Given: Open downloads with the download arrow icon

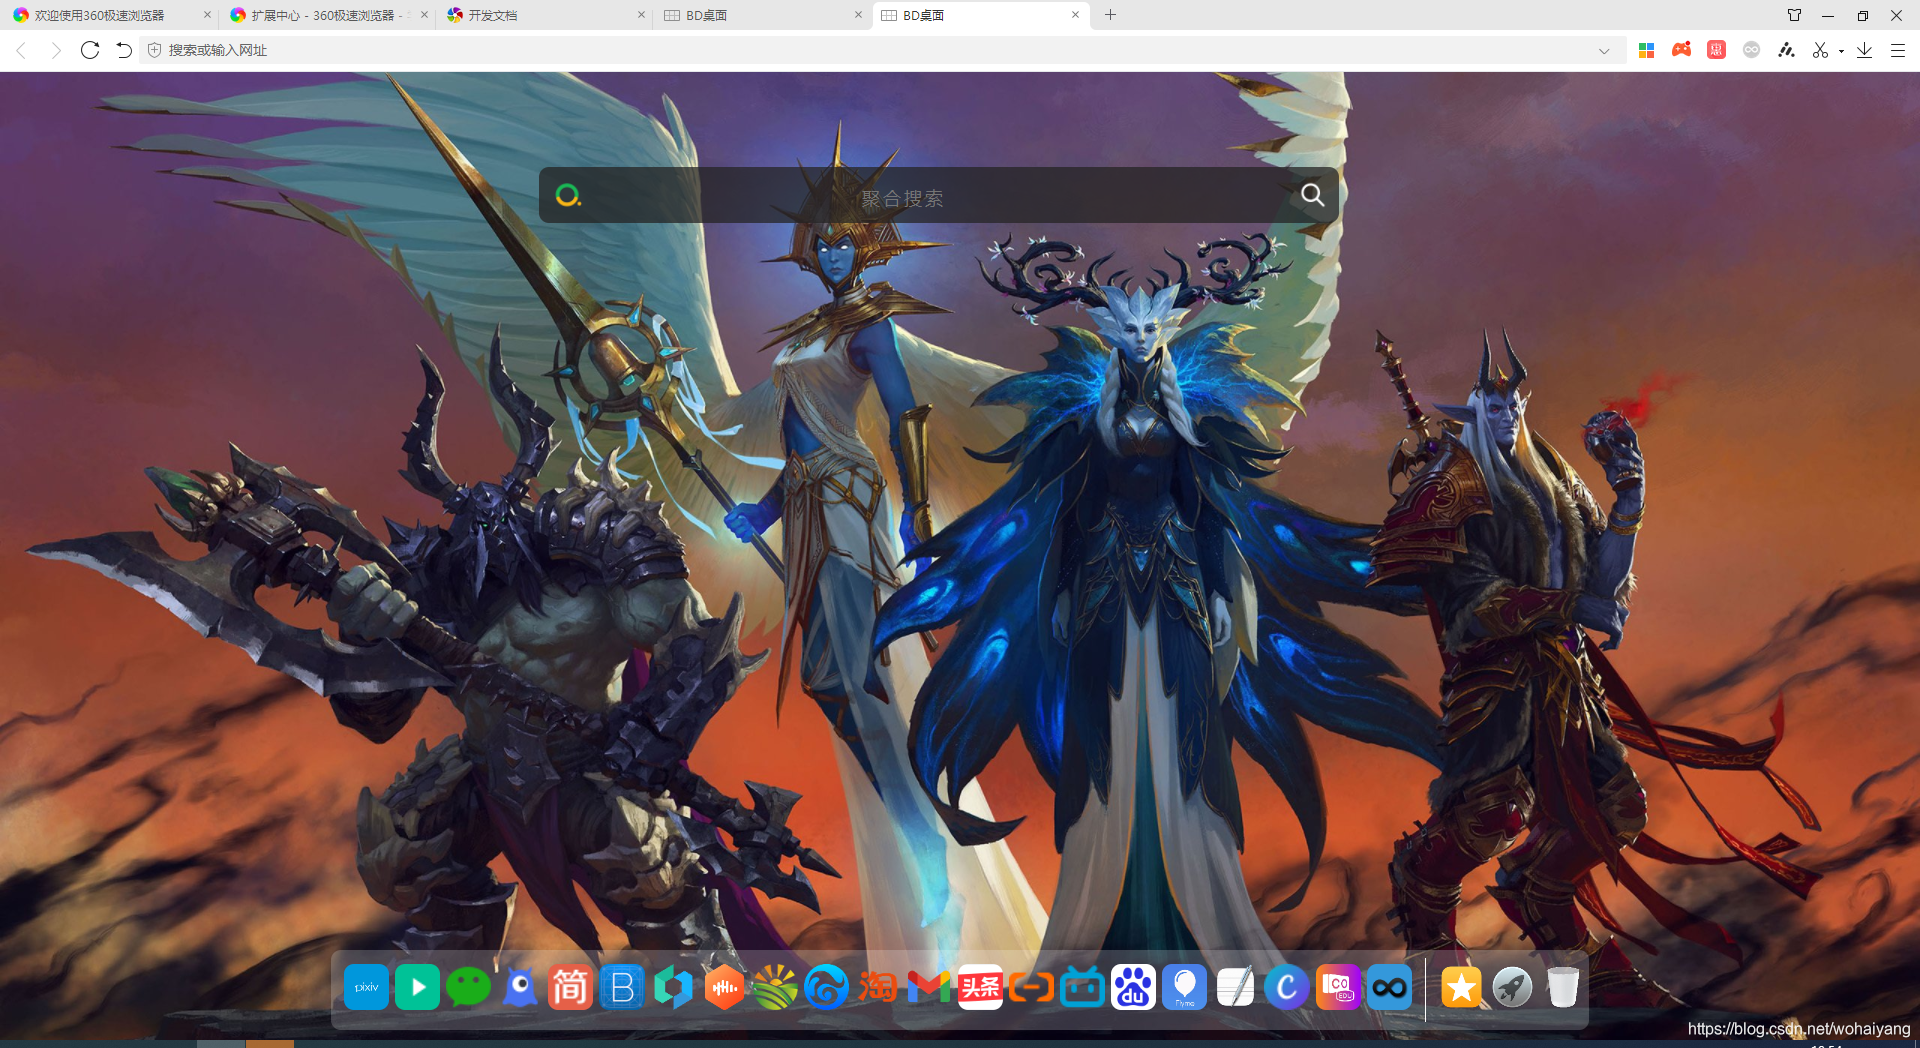Looking at the screenshot, I should click(1864, 50).
